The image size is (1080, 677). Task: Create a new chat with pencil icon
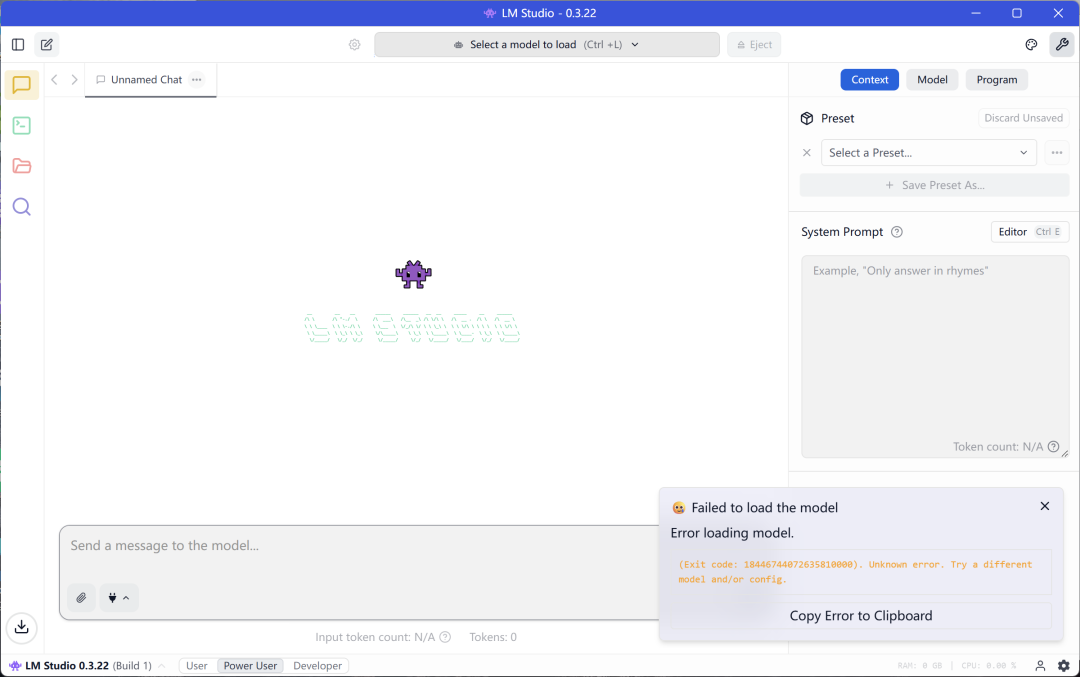point(47,45)
